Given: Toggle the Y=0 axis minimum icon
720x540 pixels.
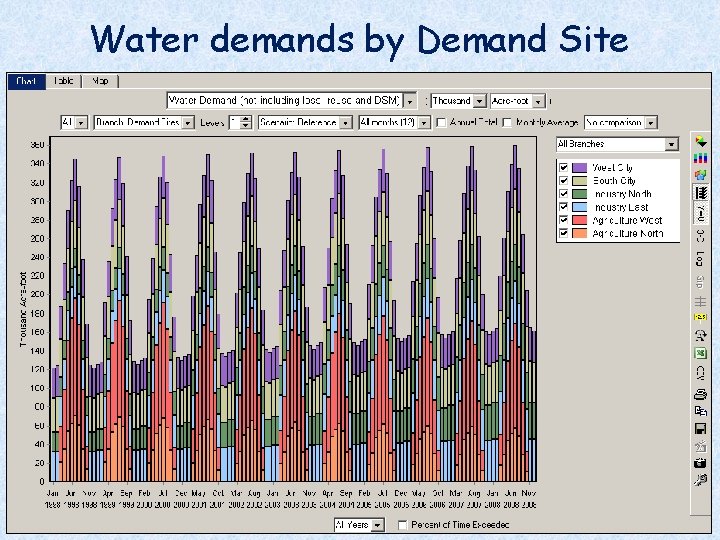Looking at the screenshot, I should coord(700,214).
